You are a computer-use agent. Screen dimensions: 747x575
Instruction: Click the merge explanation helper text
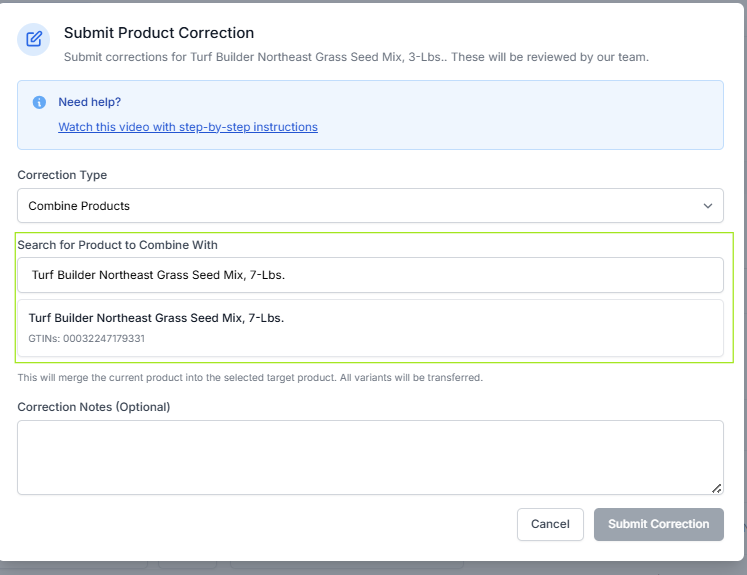point(250,378)
